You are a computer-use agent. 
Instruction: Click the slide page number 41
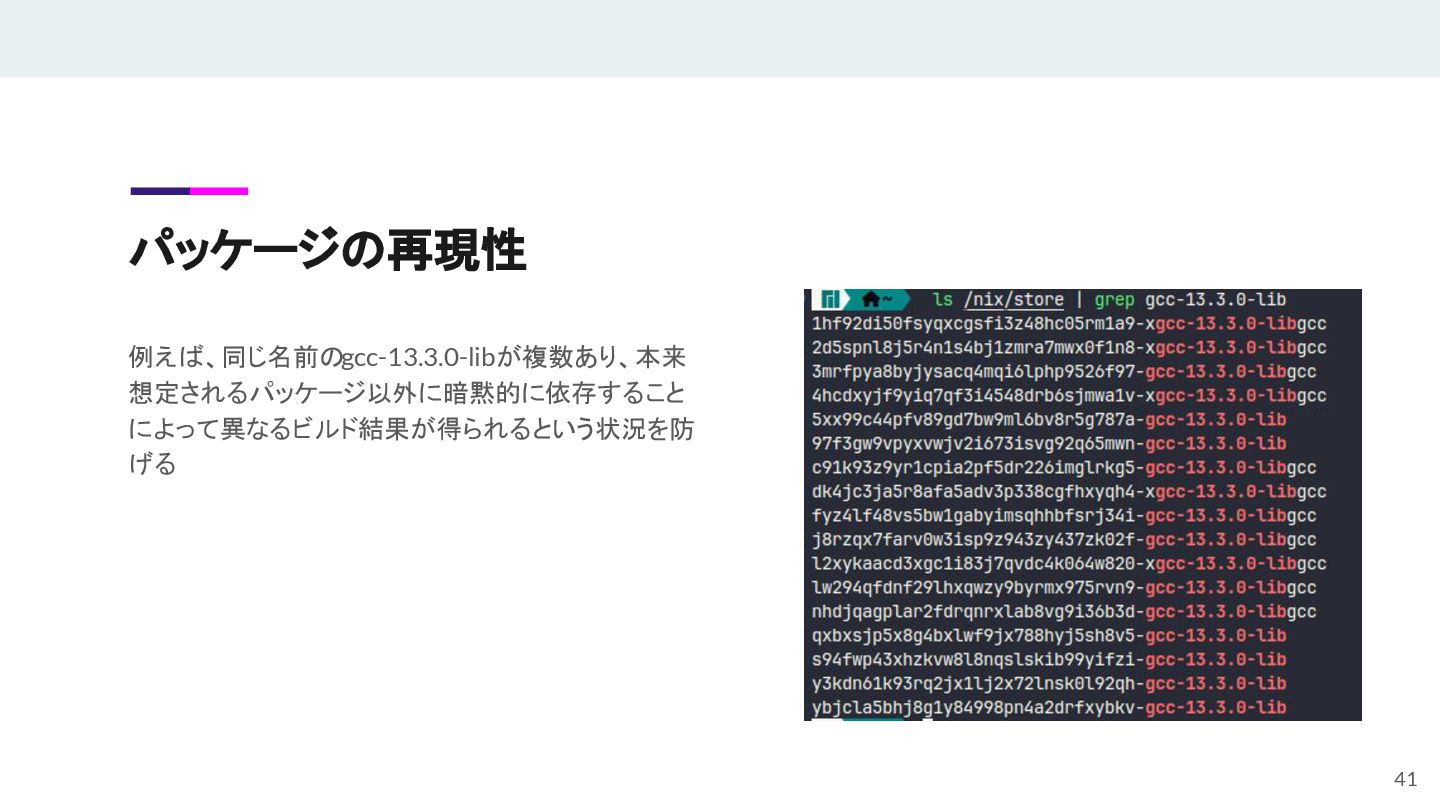[1406, 780]
